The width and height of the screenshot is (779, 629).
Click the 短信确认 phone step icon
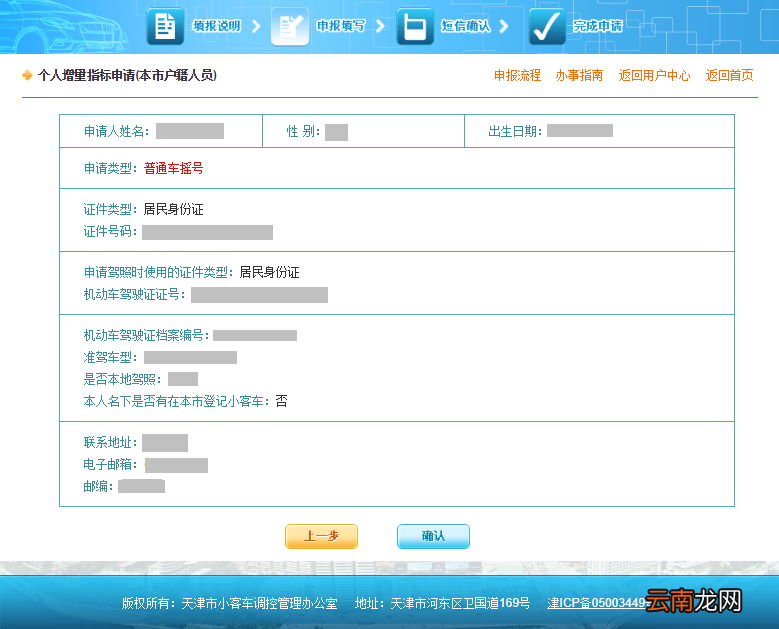coord(415,26)
